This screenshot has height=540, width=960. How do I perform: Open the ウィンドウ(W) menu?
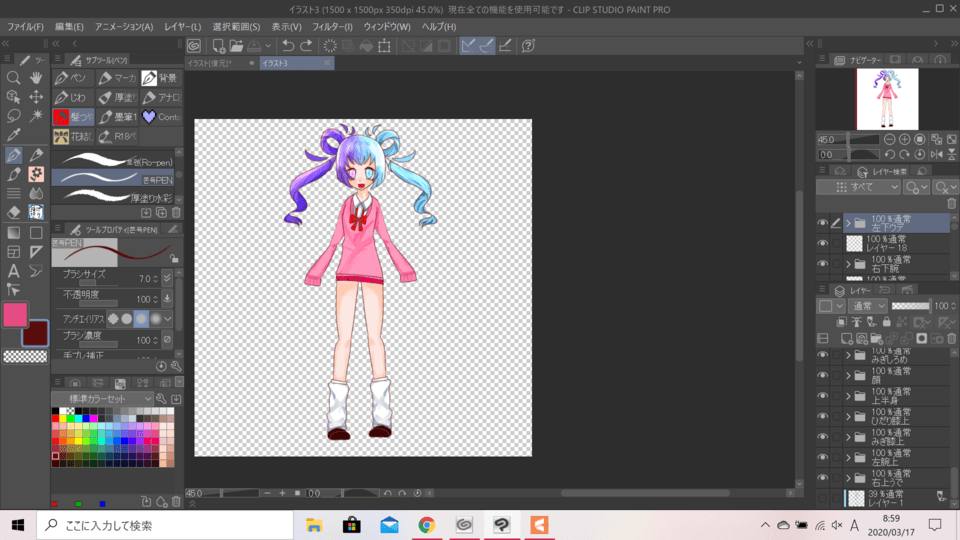coord(387,27)
